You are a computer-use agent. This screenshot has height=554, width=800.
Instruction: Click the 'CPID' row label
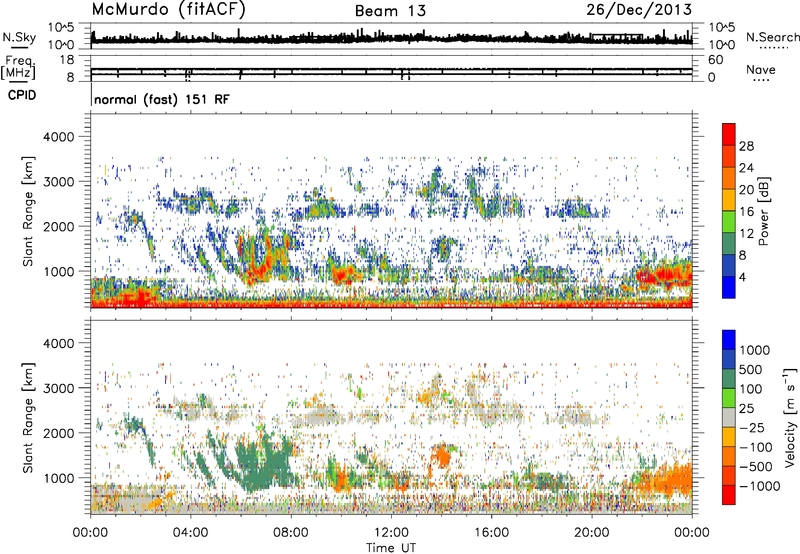22,95
